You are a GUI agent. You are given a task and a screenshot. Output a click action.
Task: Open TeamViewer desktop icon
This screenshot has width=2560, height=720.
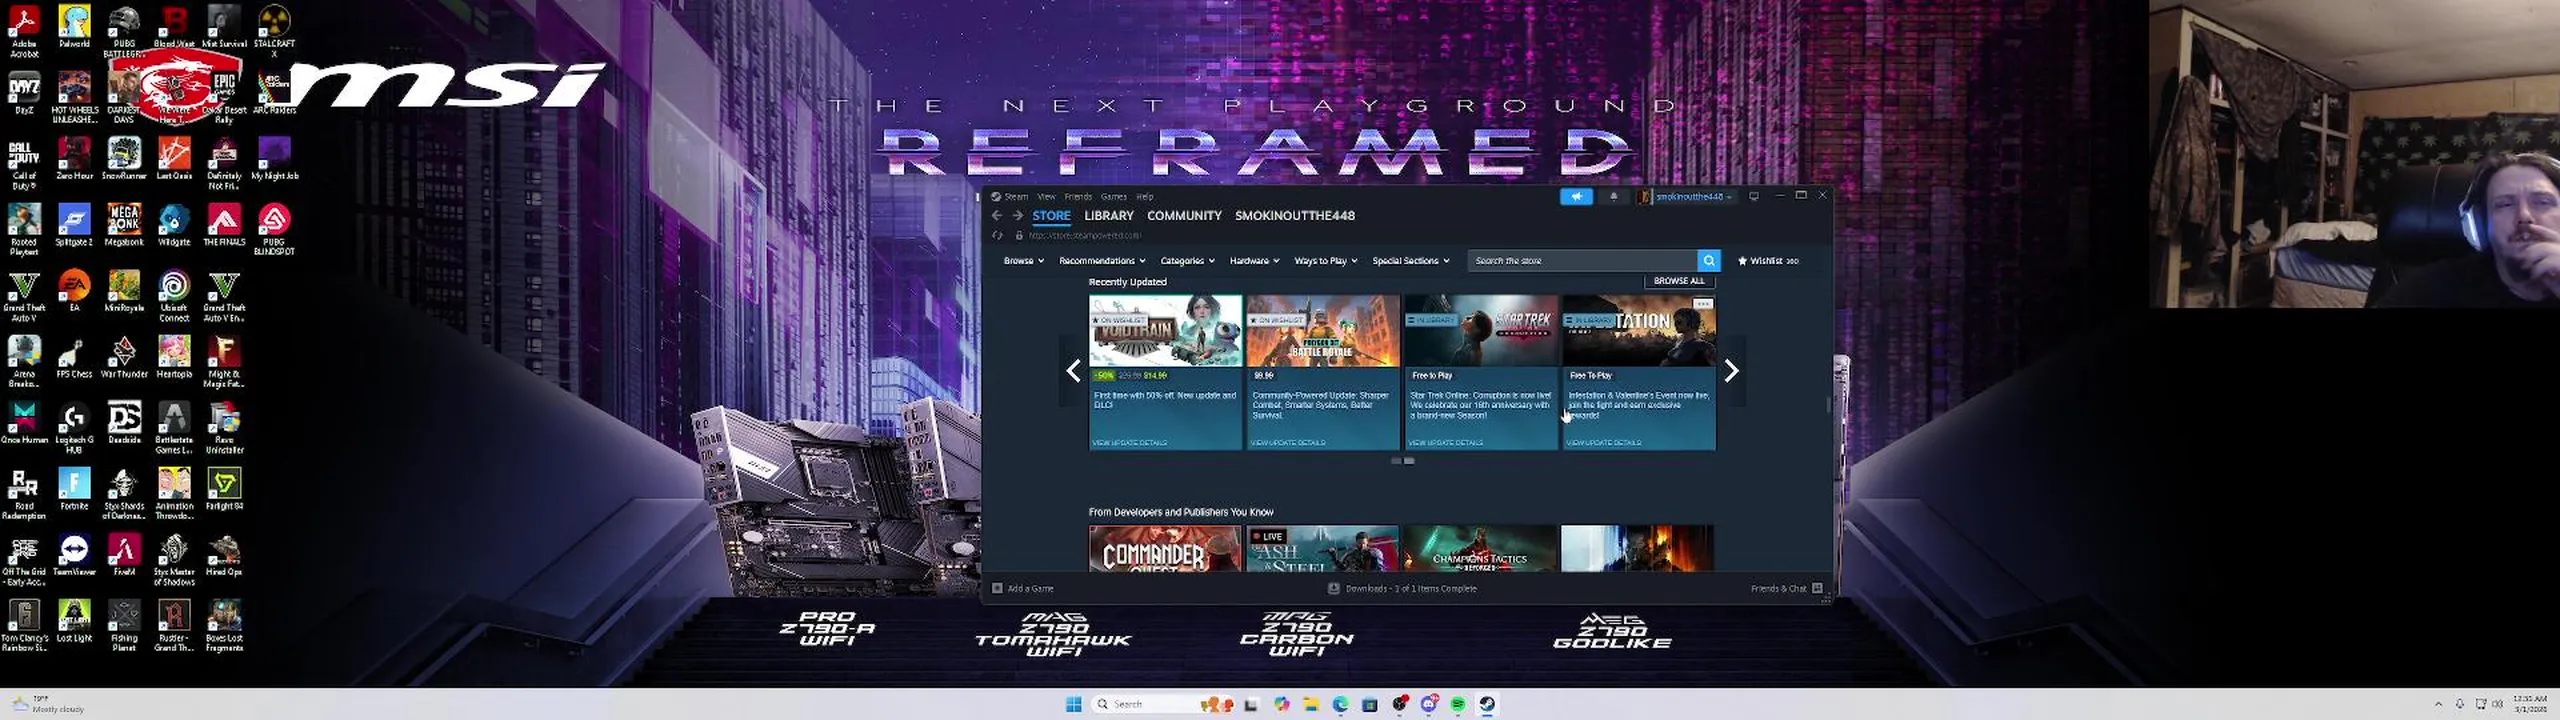(74, 555)
